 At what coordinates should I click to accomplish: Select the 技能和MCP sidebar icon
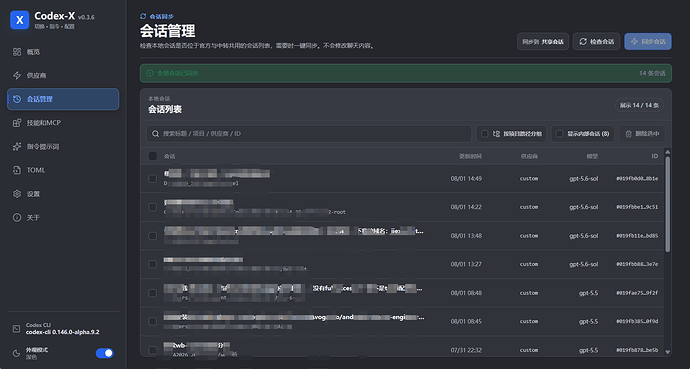[17, 123]
